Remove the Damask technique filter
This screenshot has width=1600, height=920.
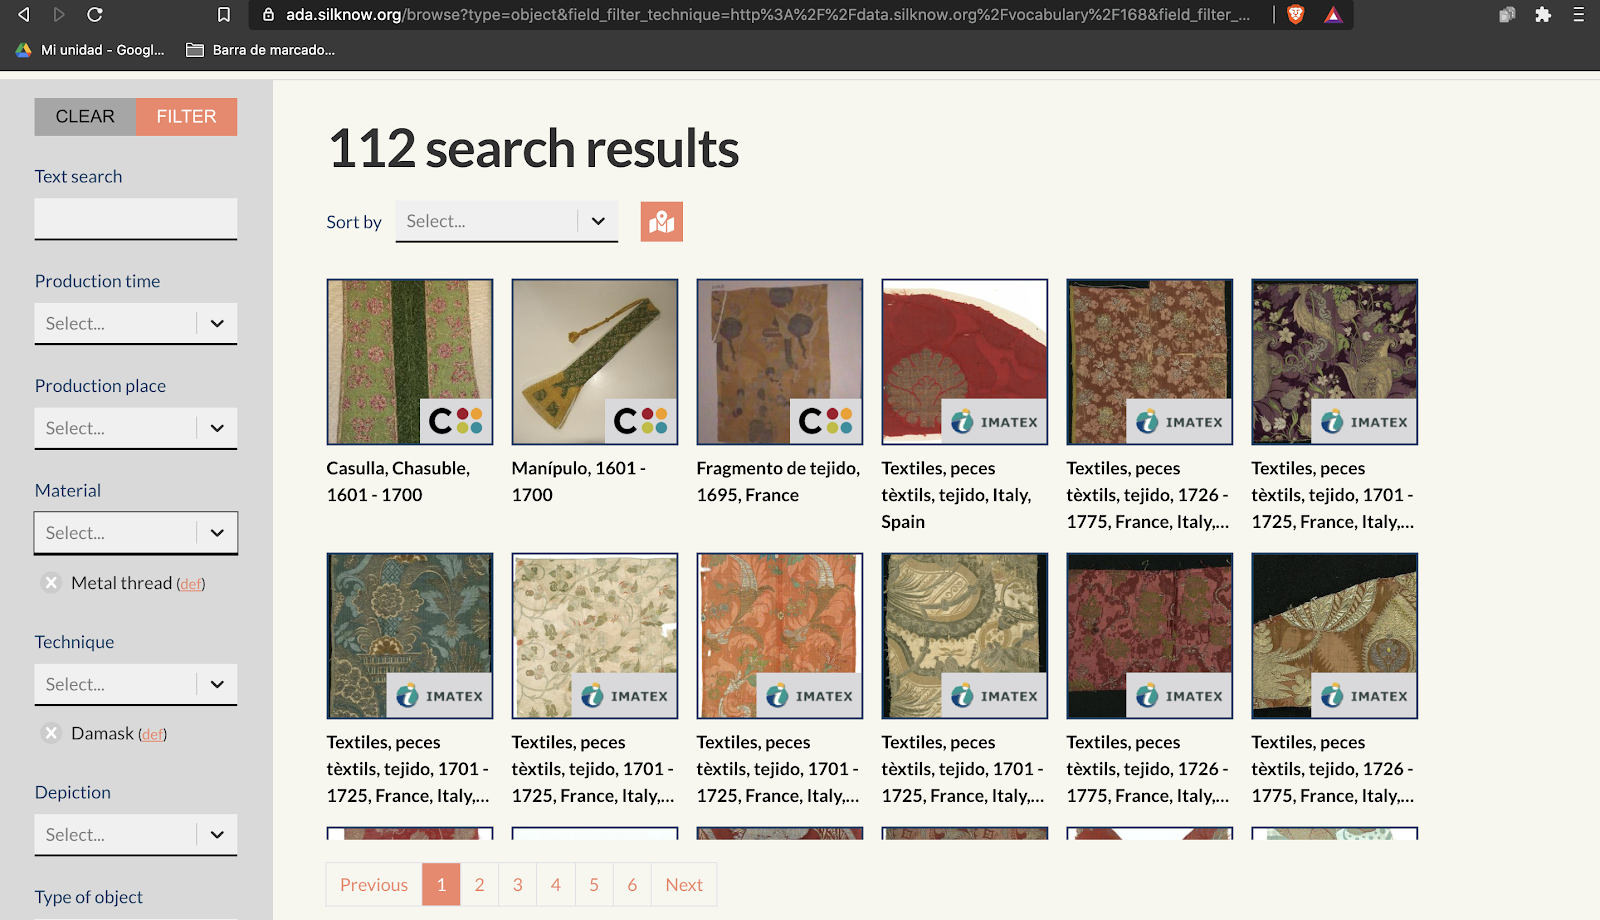[x=51, y=733]
